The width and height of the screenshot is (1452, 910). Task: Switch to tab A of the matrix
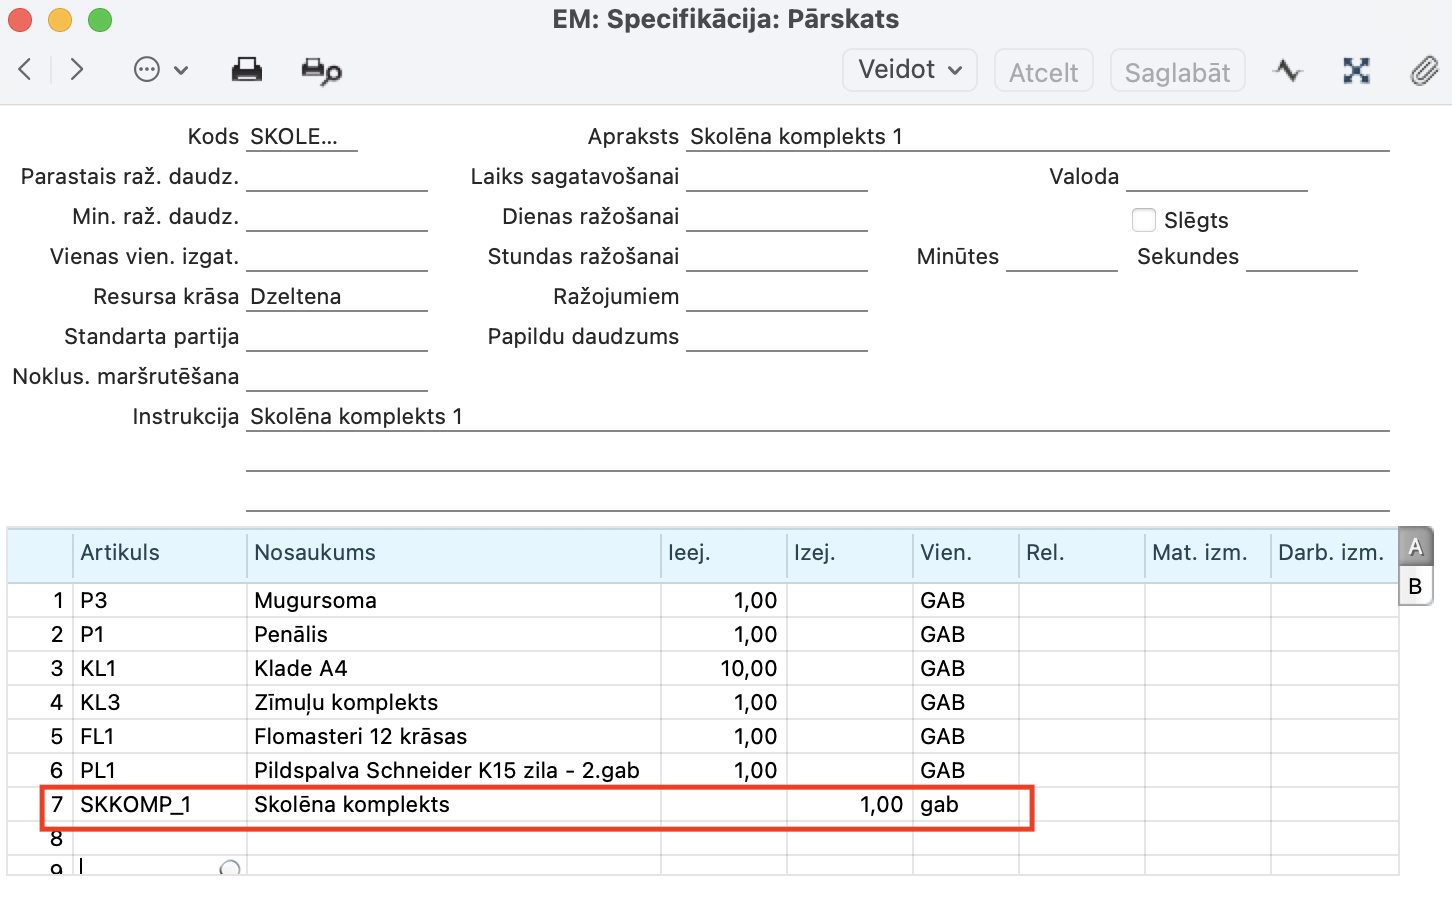(x=1415, y=547)
